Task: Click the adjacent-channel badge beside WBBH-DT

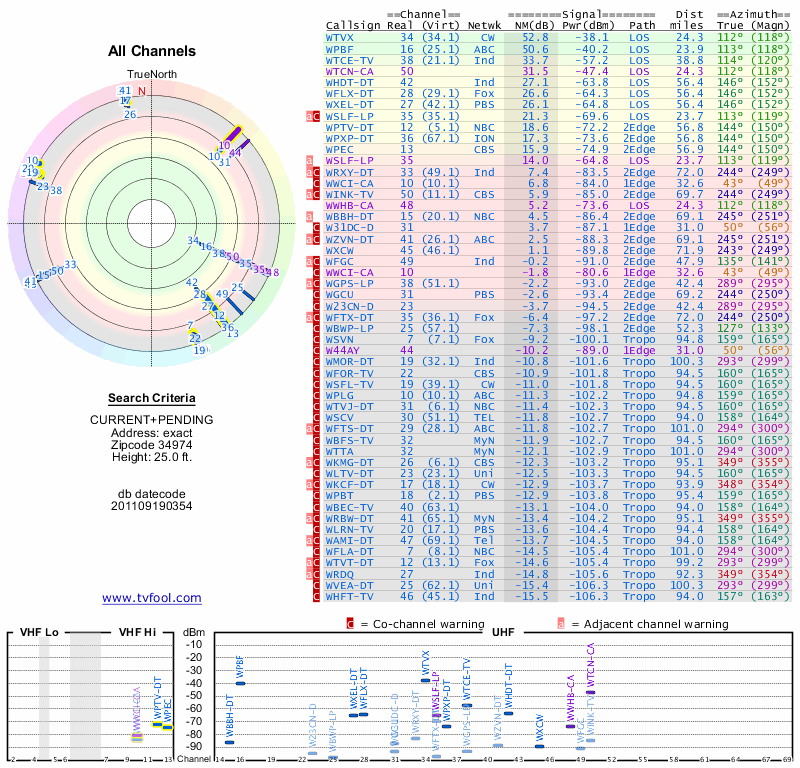Action: tap(309, 216)
